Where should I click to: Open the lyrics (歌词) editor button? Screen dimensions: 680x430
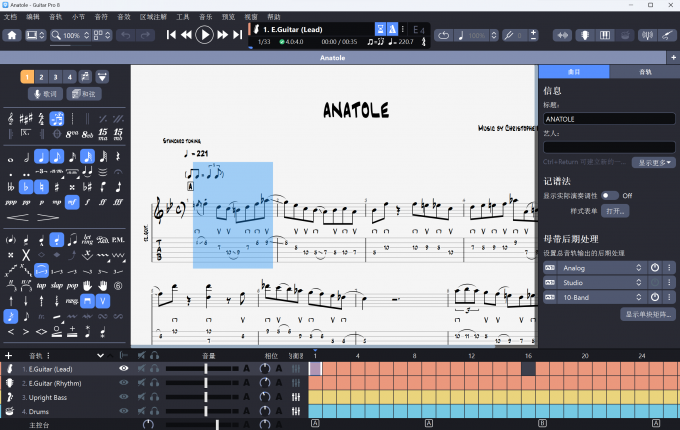pos(46,94)
